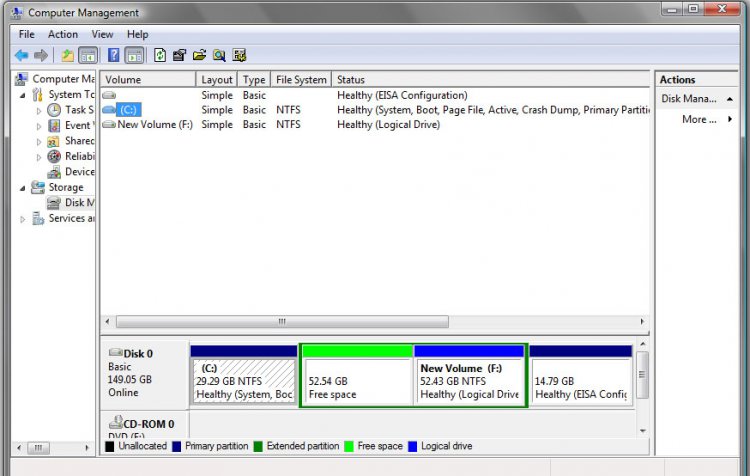Click the Open folder toolbar icon
750x476 pixels.
(x=199, y=55)
